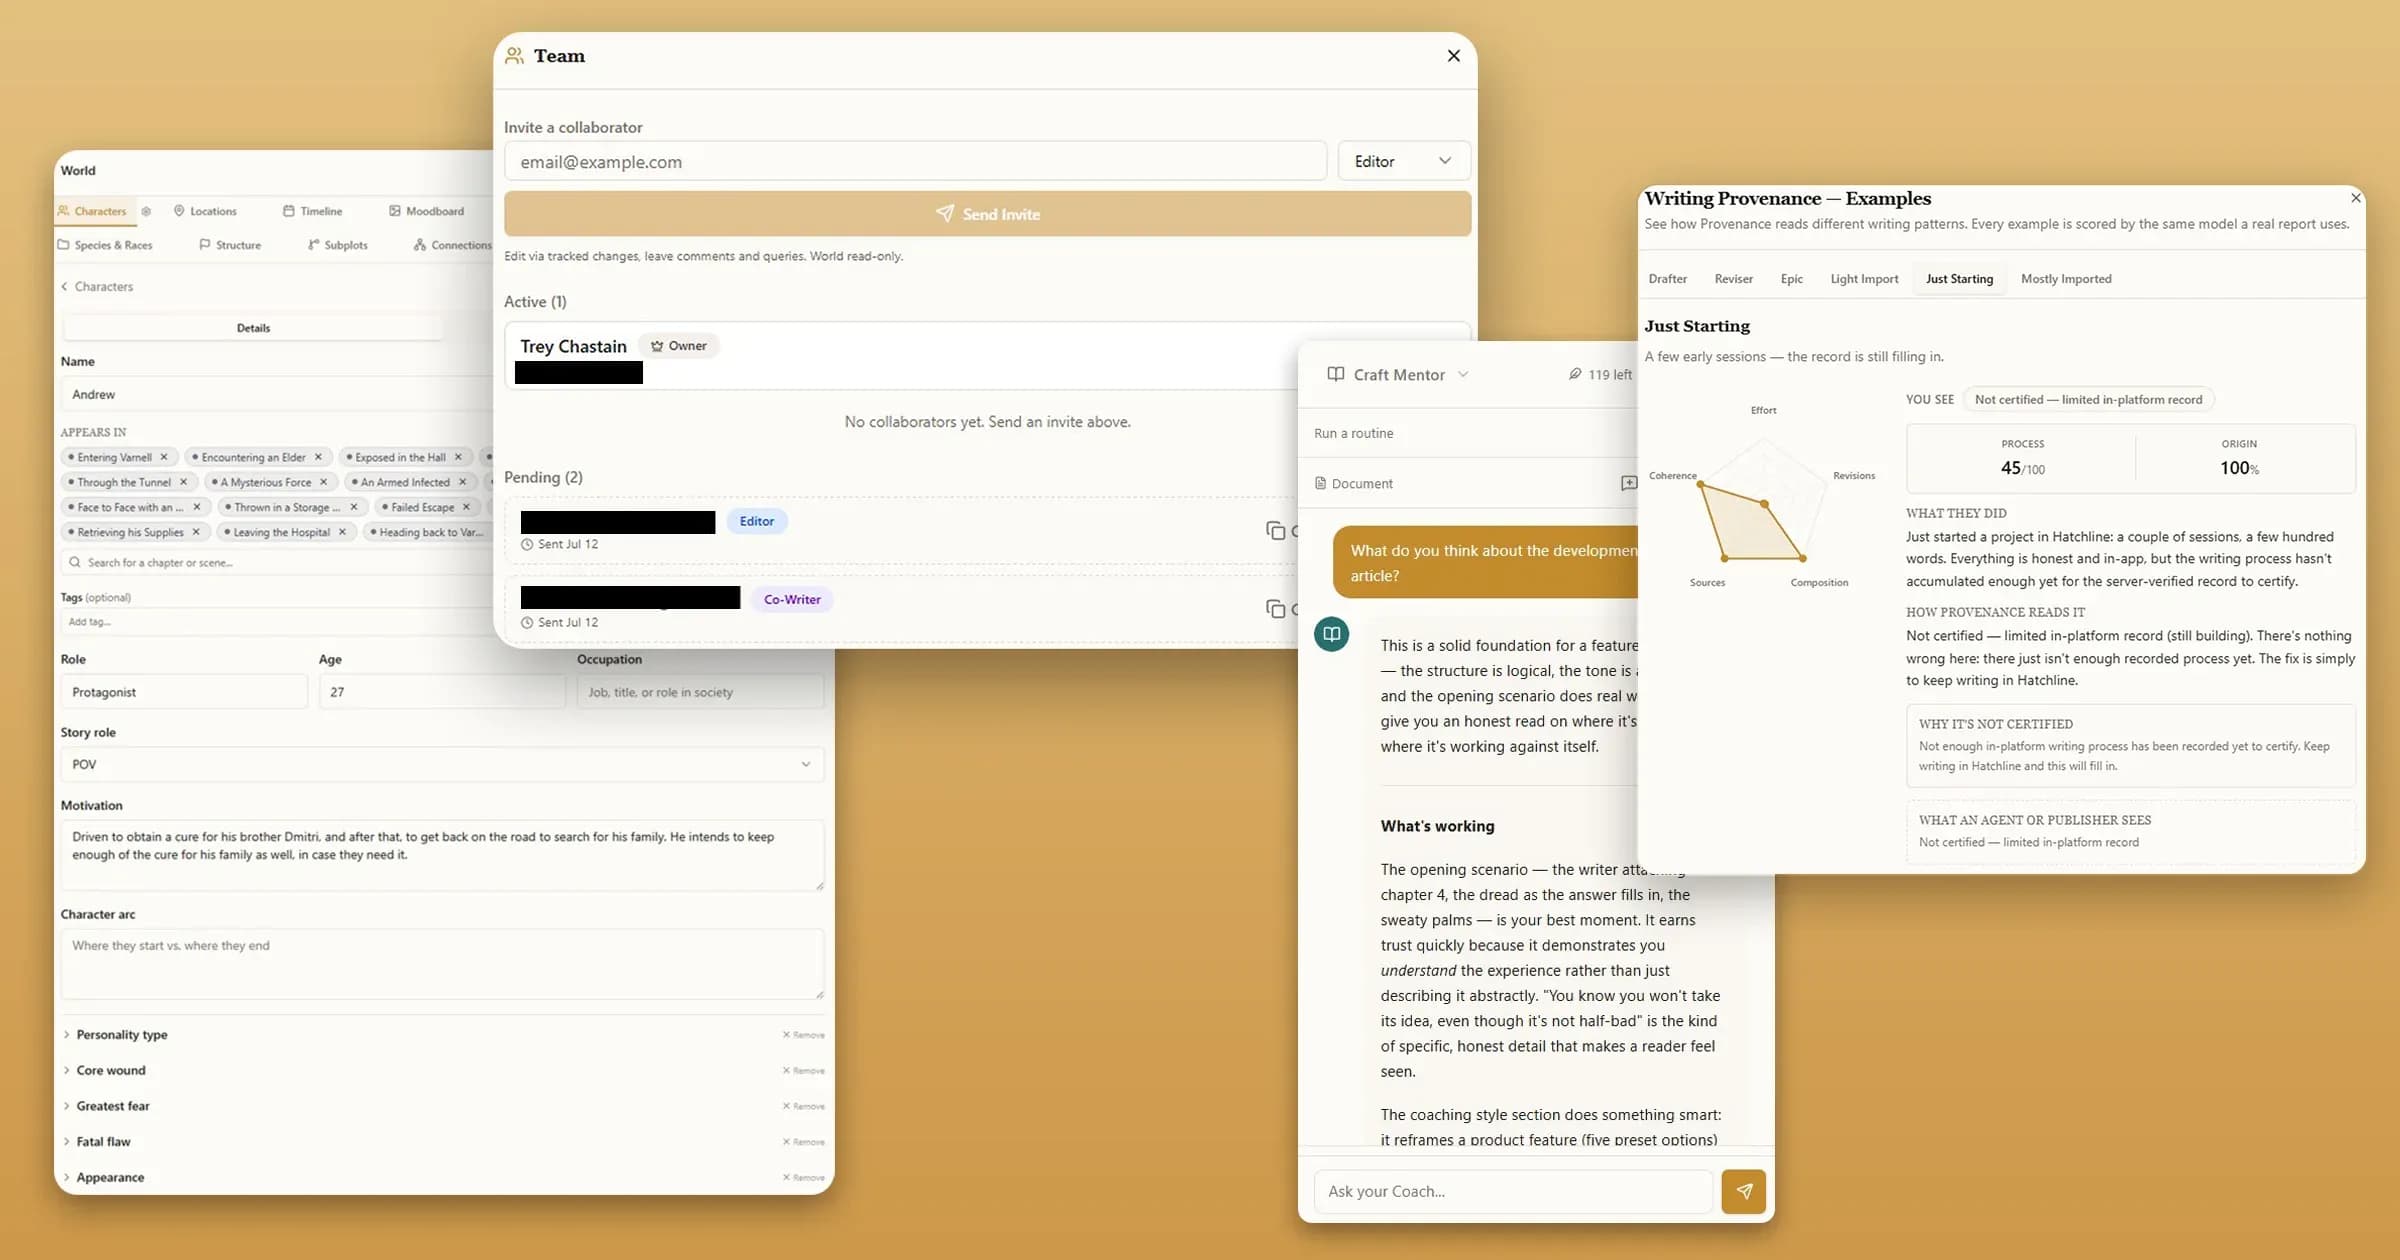
Task: Open the Story role POV dropdown
Action: 442,764
